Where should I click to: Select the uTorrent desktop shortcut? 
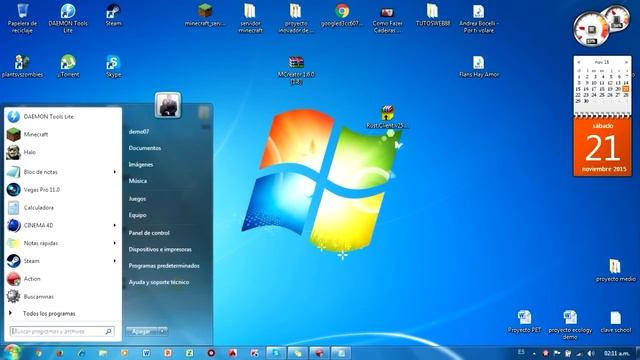[x=68, y=66]
